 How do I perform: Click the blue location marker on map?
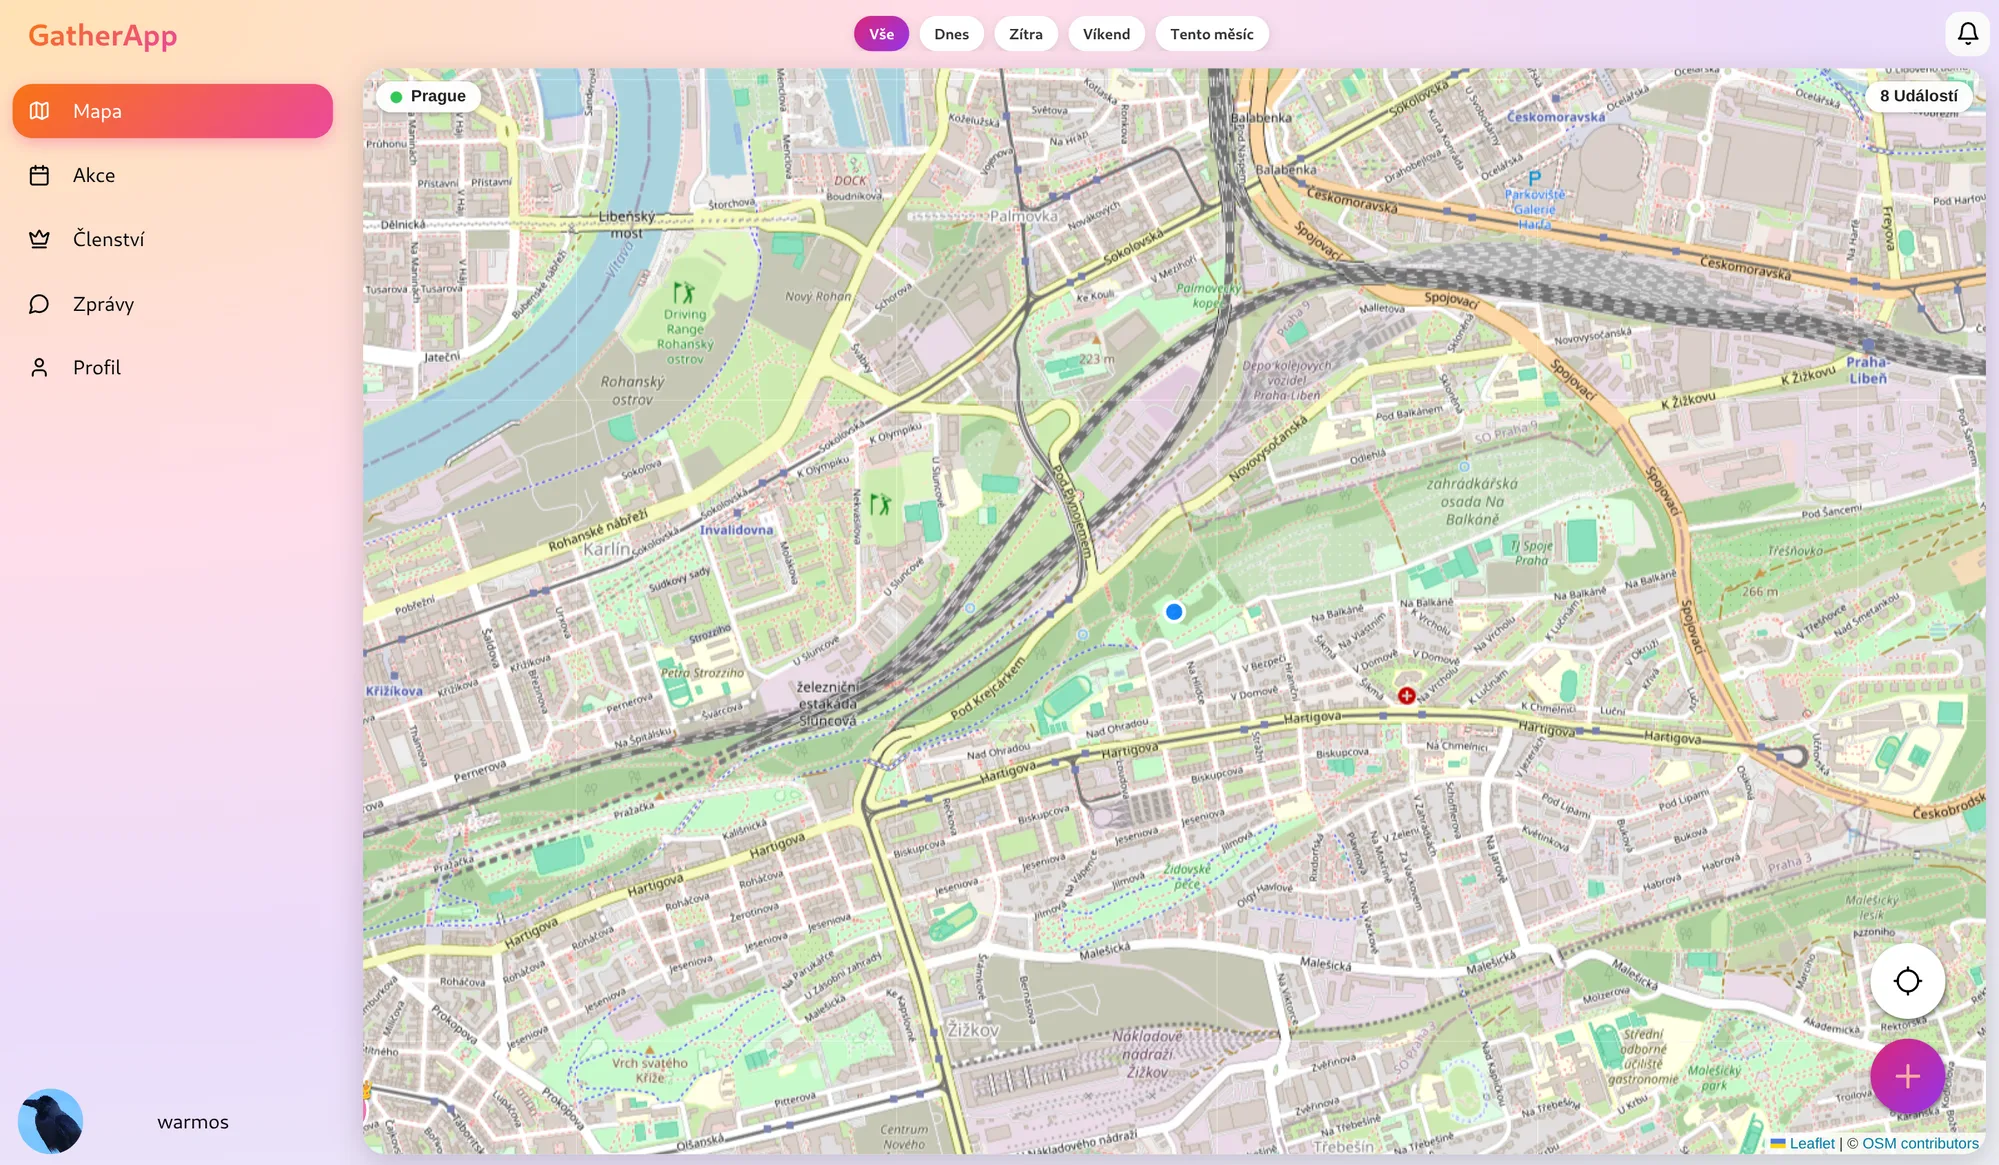point(1174,611)
